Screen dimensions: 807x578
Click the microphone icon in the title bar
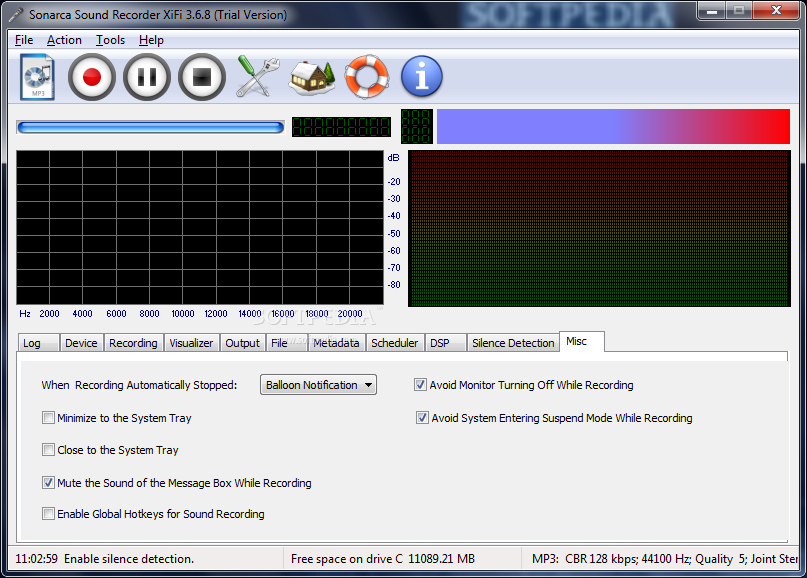tap(16, 14)
